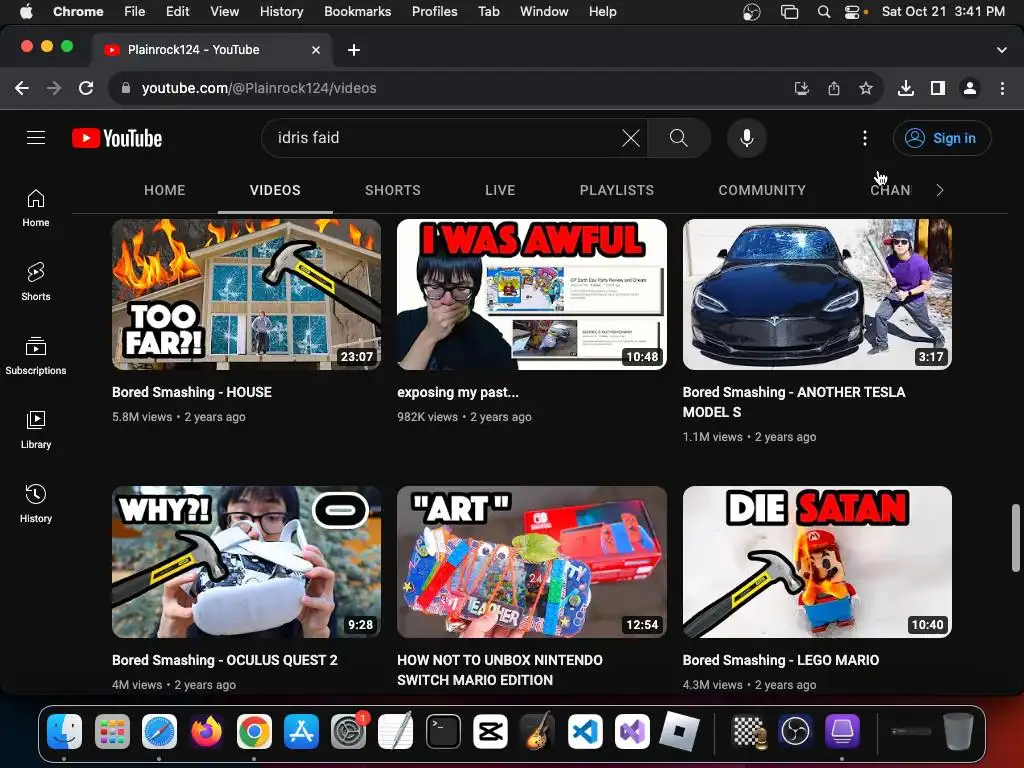The height and width of the screenshot is (768, 1024).
Task: Click title "exposing my past..."
Action: [458, 392]
